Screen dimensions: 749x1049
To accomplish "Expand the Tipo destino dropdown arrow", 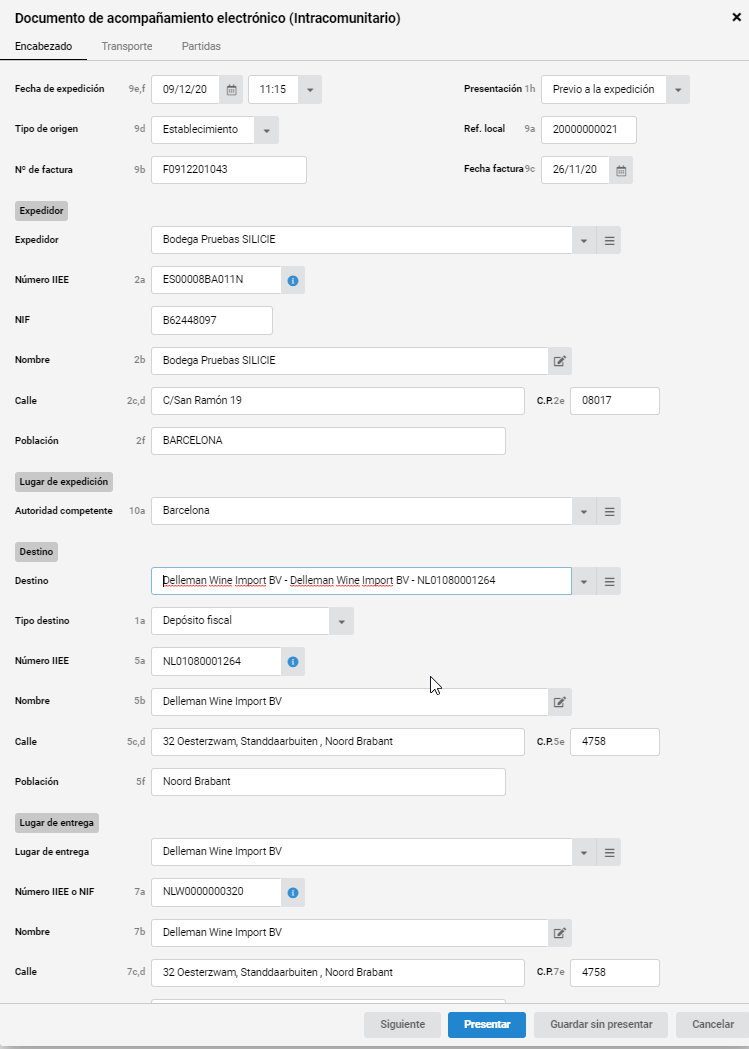I will click(341, 622).
